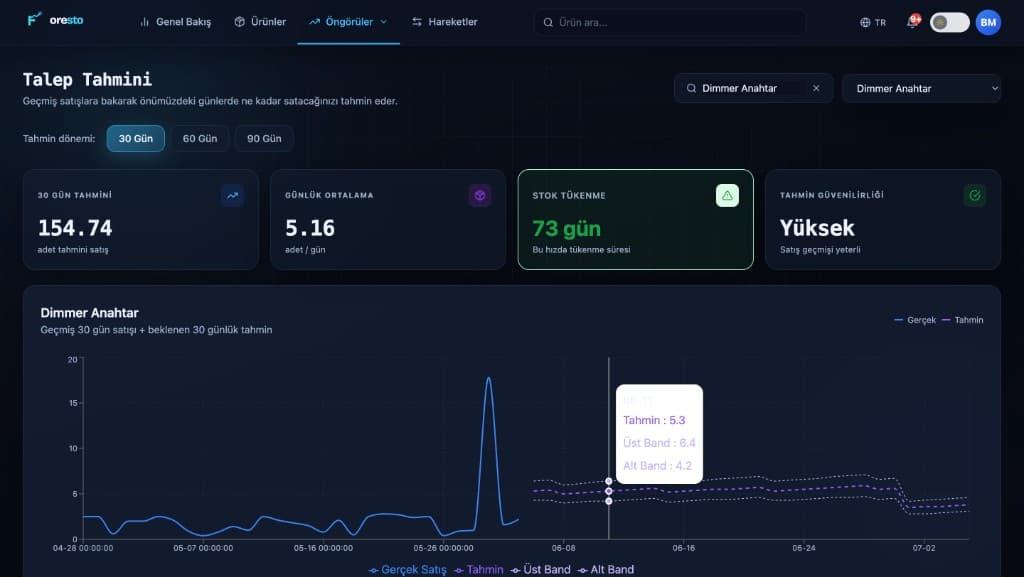The height and width of the screenshot is (577, 1024).
Task: Select the 60 Gün forecast period
Action: coord(200,138)
